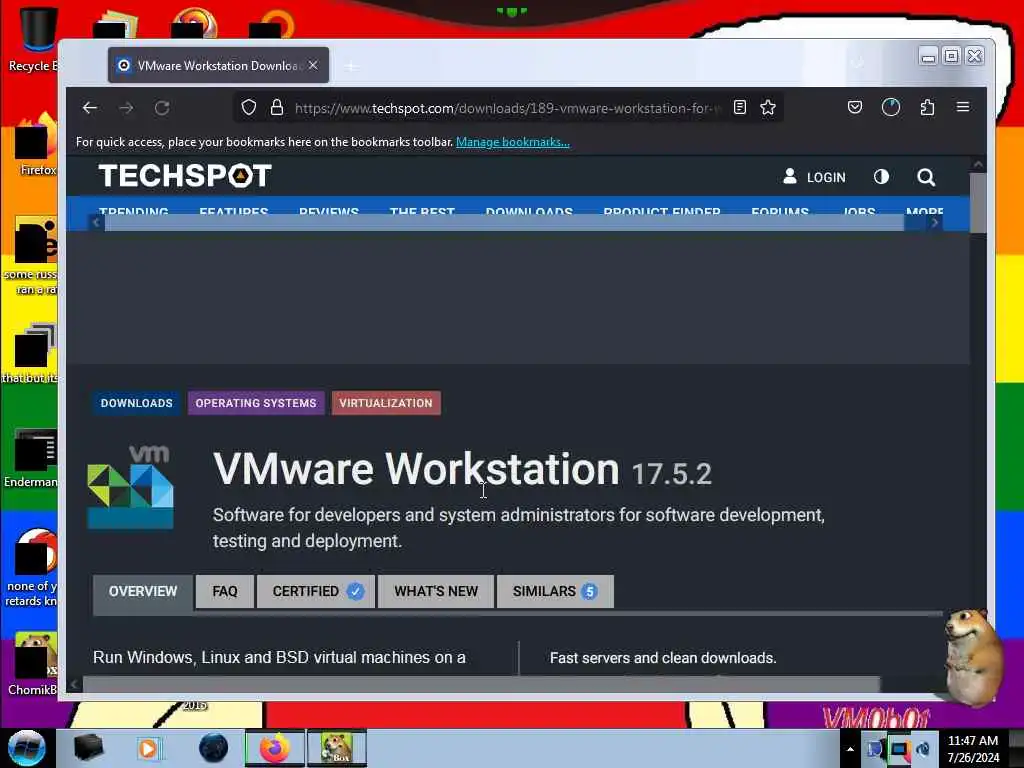Screen dimensions: 1024x768
Task: Click the VMware Workstation product logo
Action: point(131,487)
